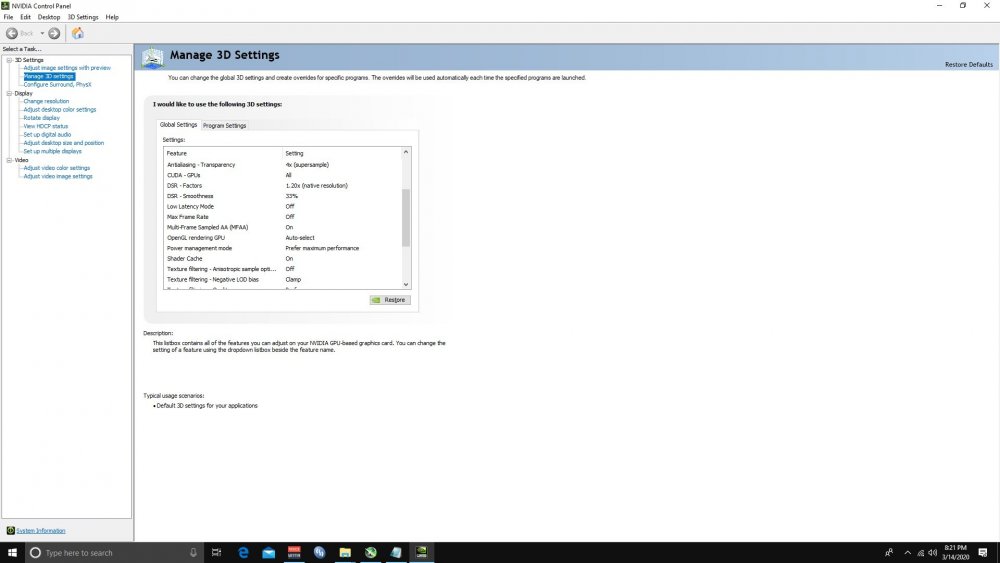Select the Low Latency Mode row
This screenshot has height=563, width=1000.
283,207
